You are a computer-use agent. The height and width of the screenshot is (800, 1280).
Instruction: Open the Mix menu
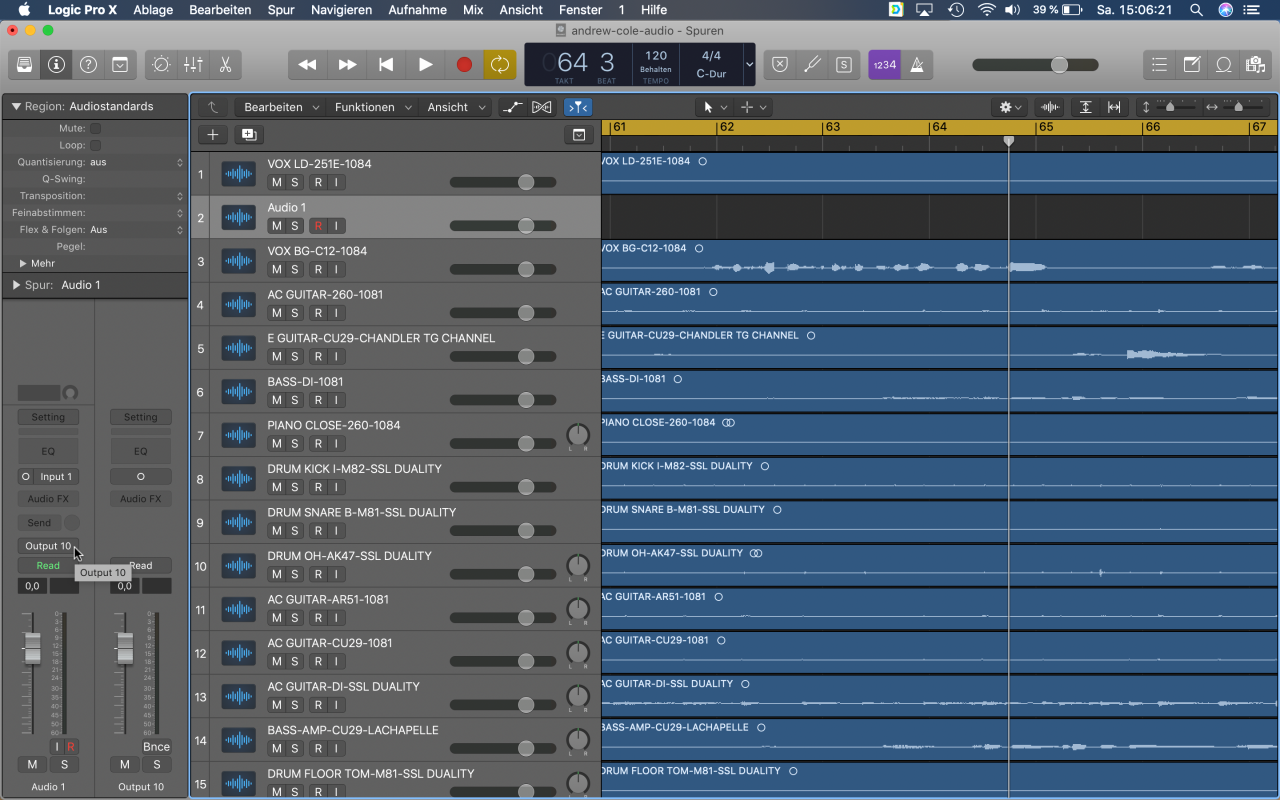point(473,10)
